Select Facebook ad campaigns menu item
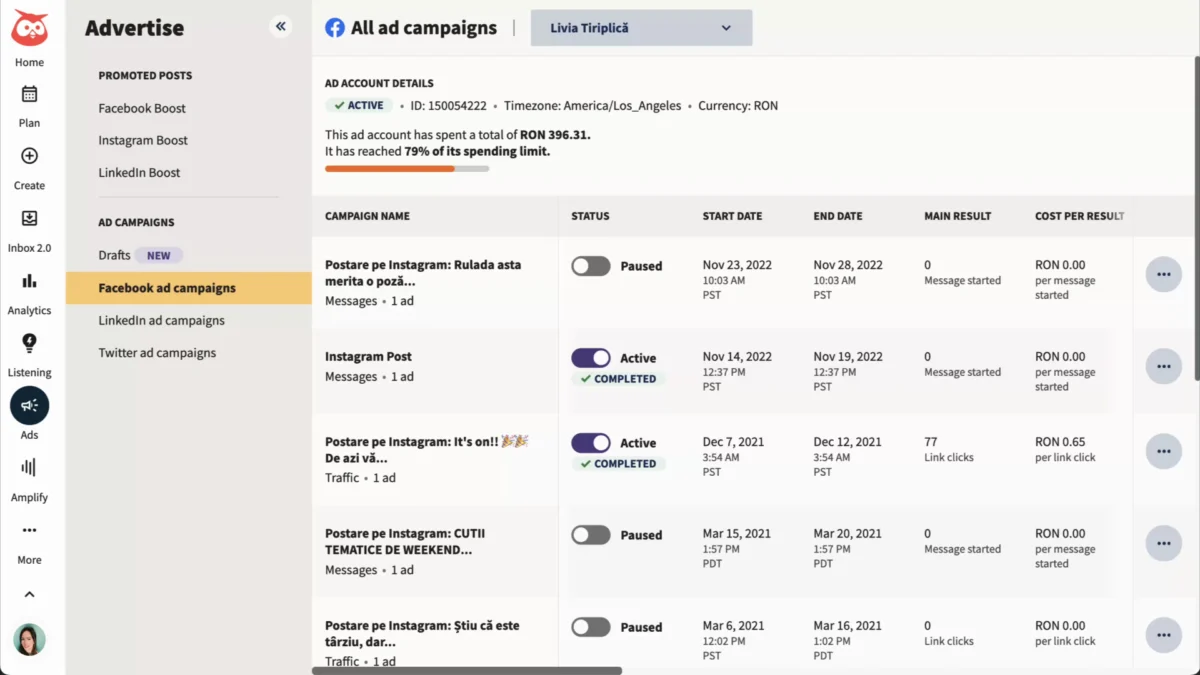The width and height of the screenshot is (1200, 675). [189, 288]
